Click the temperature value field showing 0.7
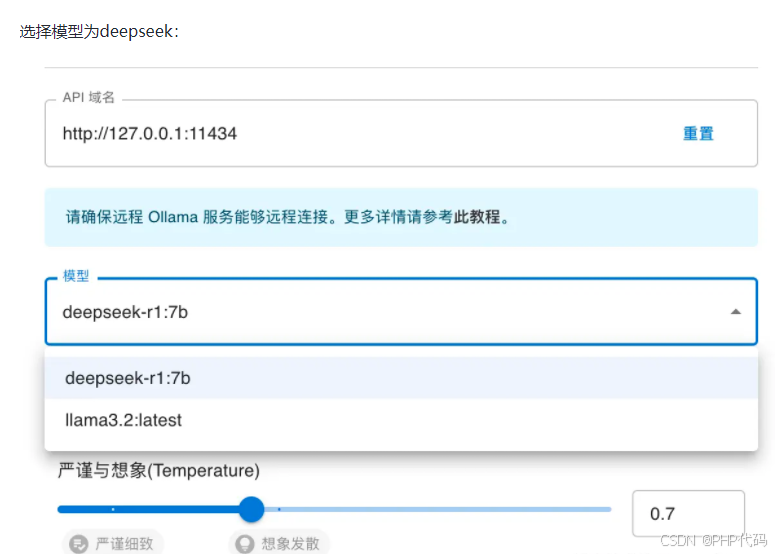Viewport: 775px width, 554px height. click(x=688, y=513)
